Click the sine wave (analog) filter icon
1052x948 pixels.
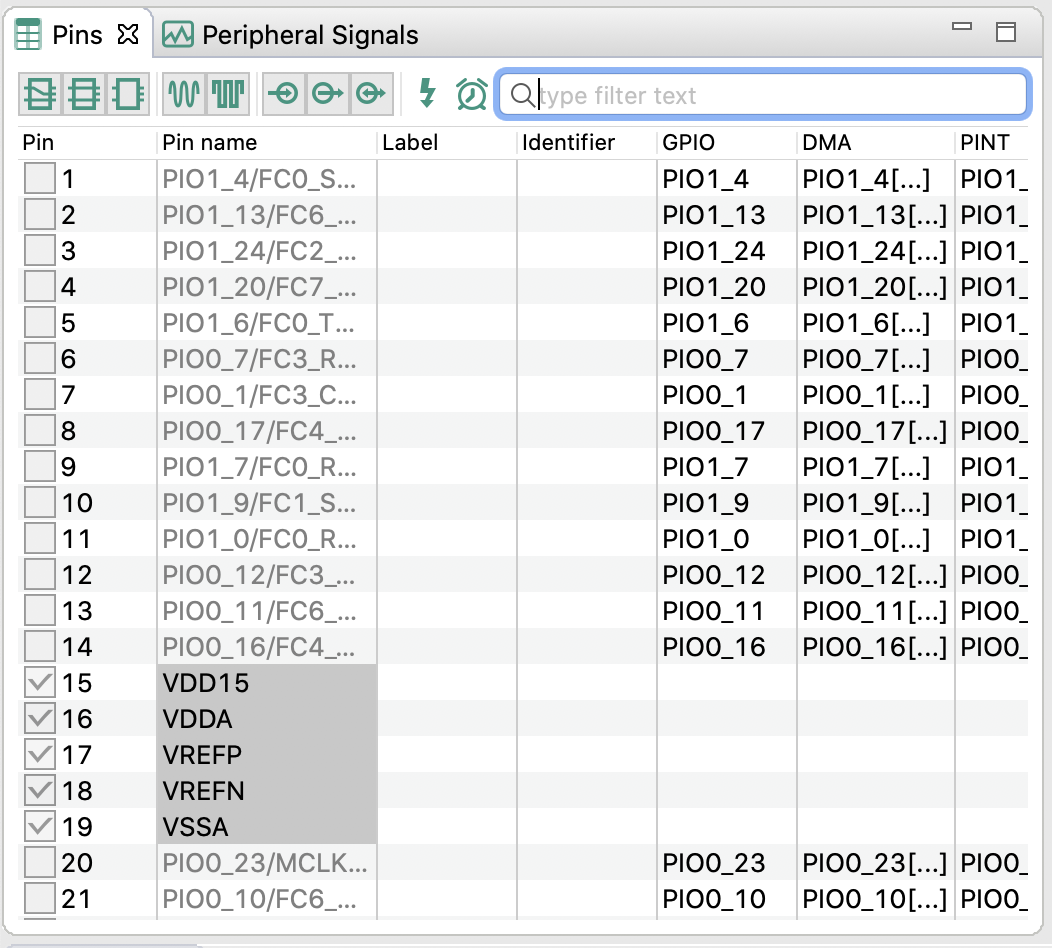click(x=183, y=94)
